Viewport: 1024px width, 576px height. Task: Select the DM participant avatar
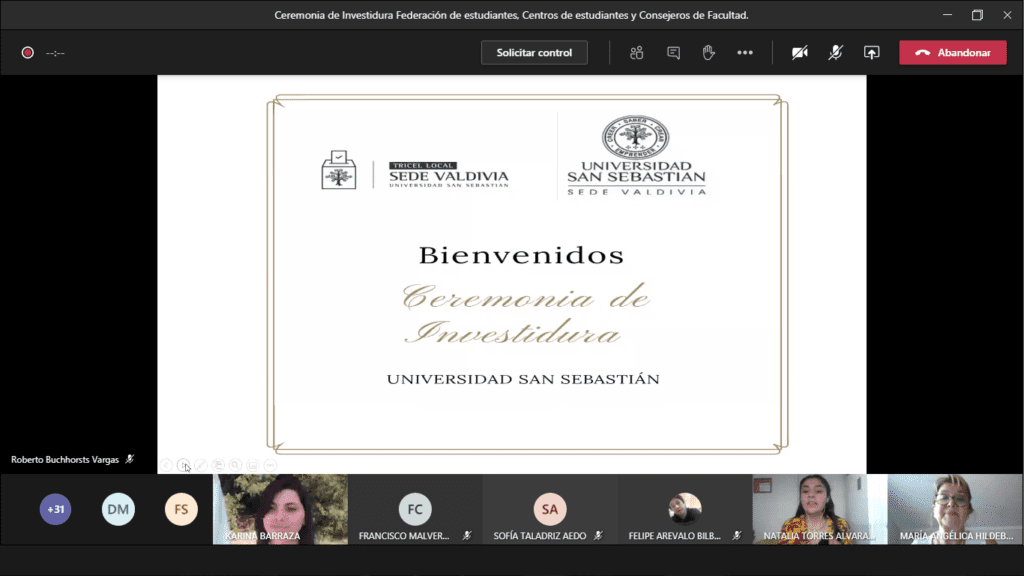point(118,509)
